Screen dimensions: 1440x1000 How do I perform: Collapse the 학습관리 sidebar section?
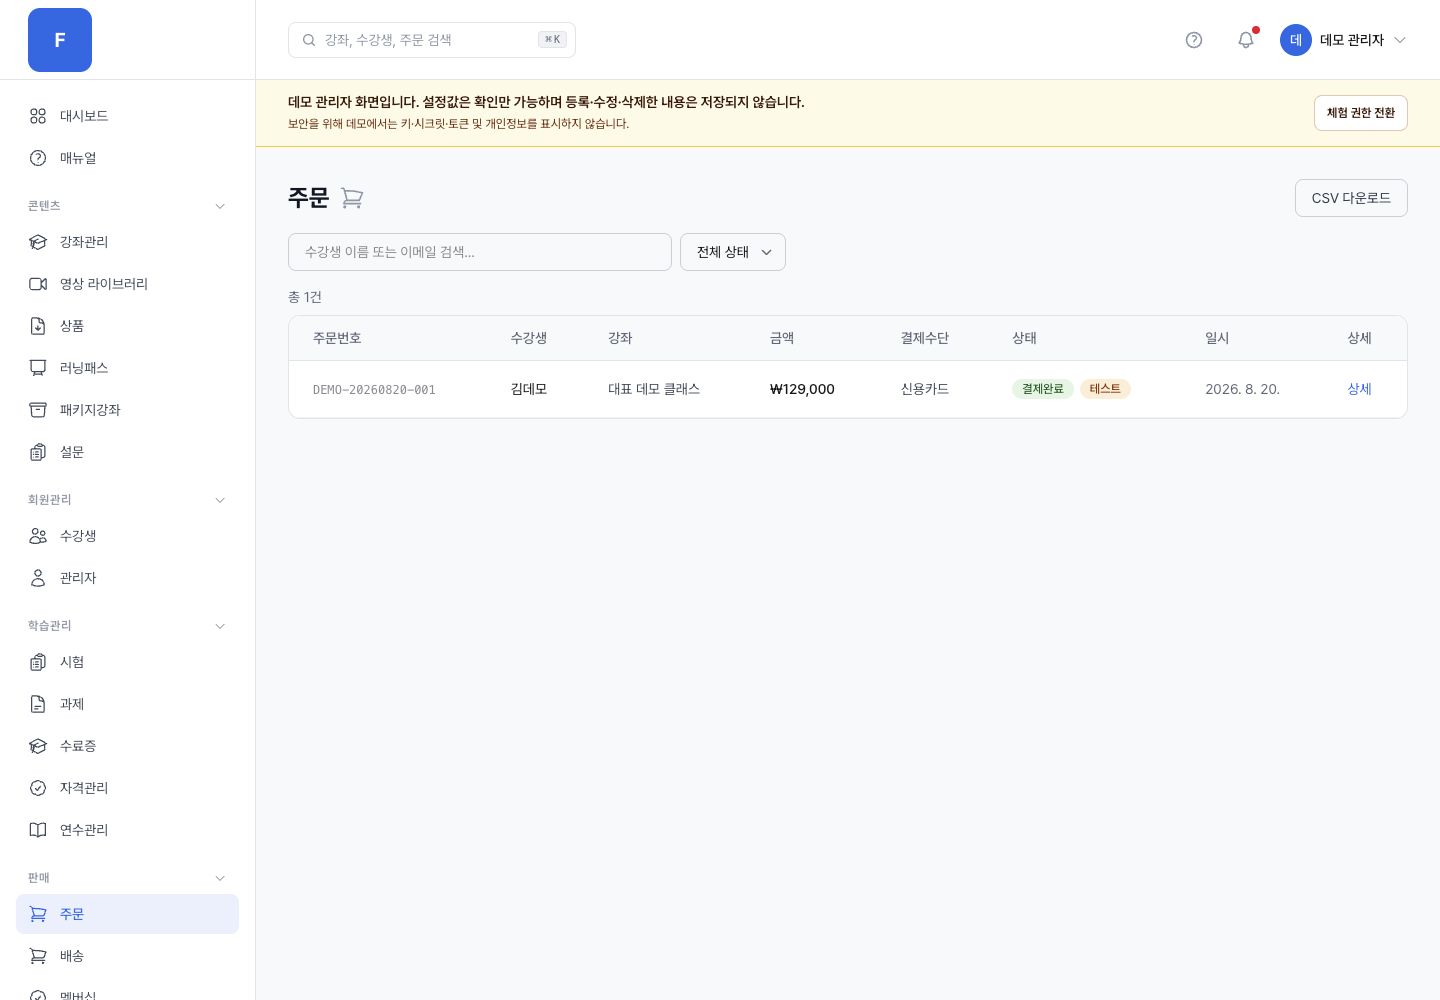click(x=220, y=626)
